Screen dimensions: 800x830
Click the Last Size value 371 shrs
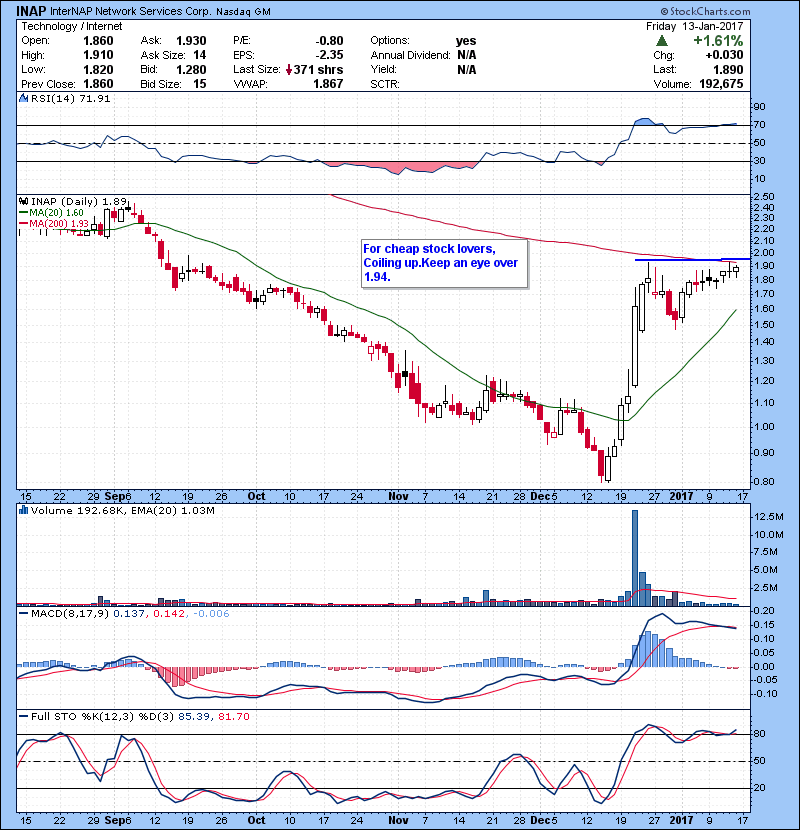318,70
